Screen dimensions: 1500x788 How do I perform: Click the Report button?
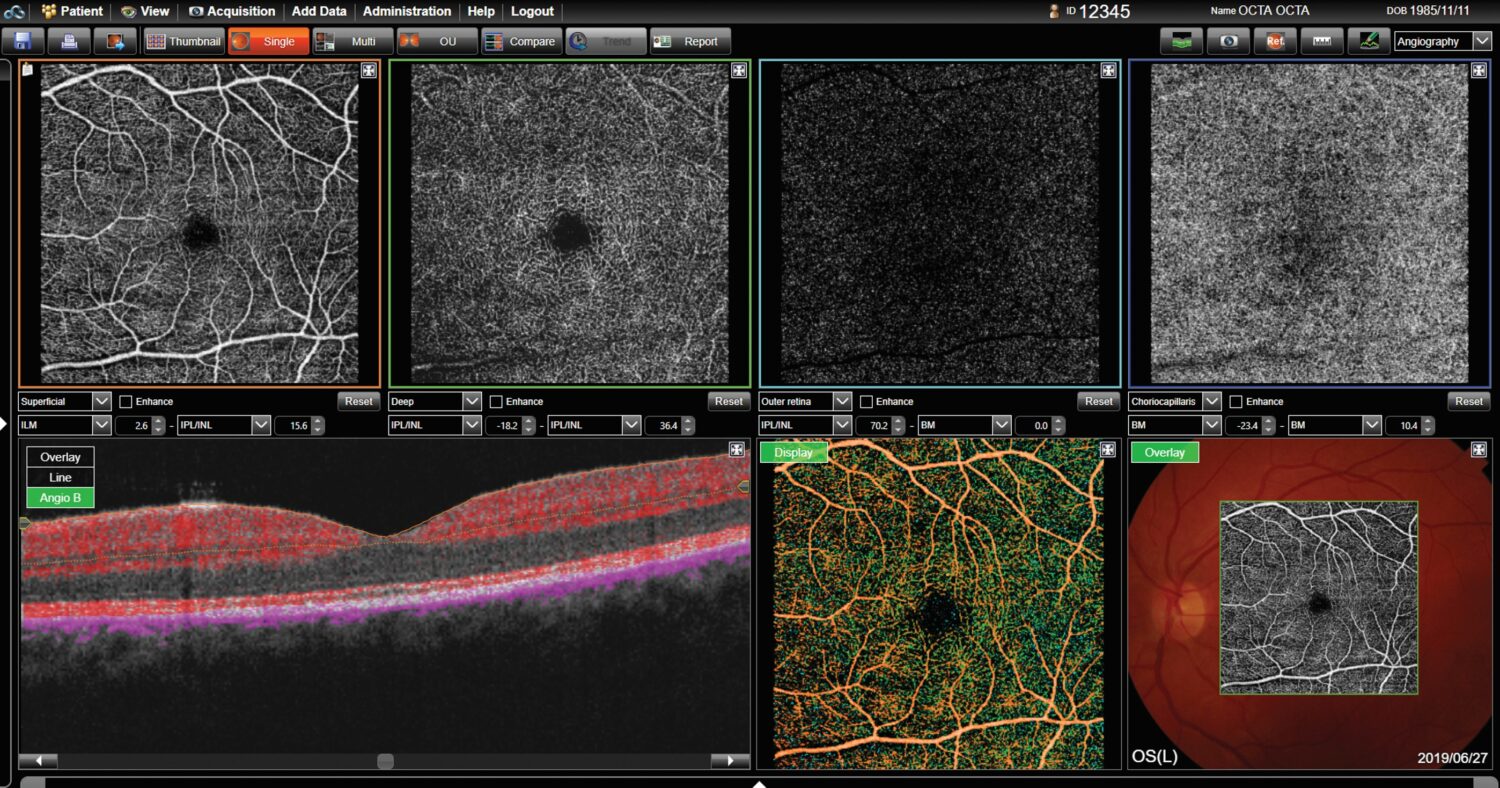point(690,42)
